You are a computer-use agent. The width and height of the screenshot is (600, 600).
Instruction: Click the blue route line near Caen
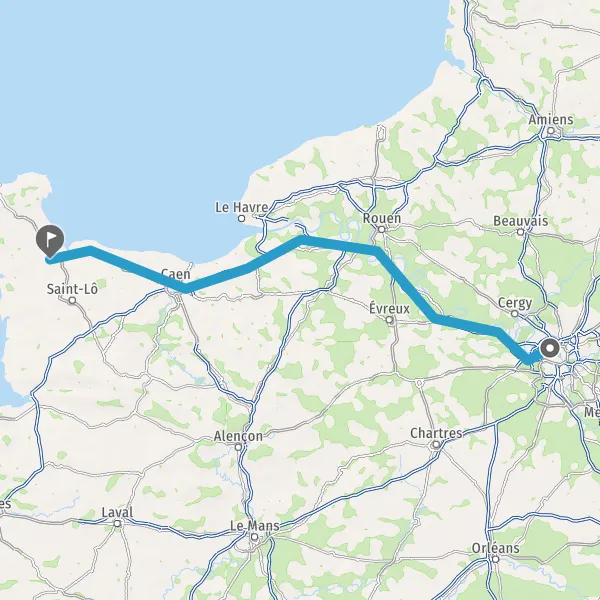pyautogui.click(x=186, y=288)
